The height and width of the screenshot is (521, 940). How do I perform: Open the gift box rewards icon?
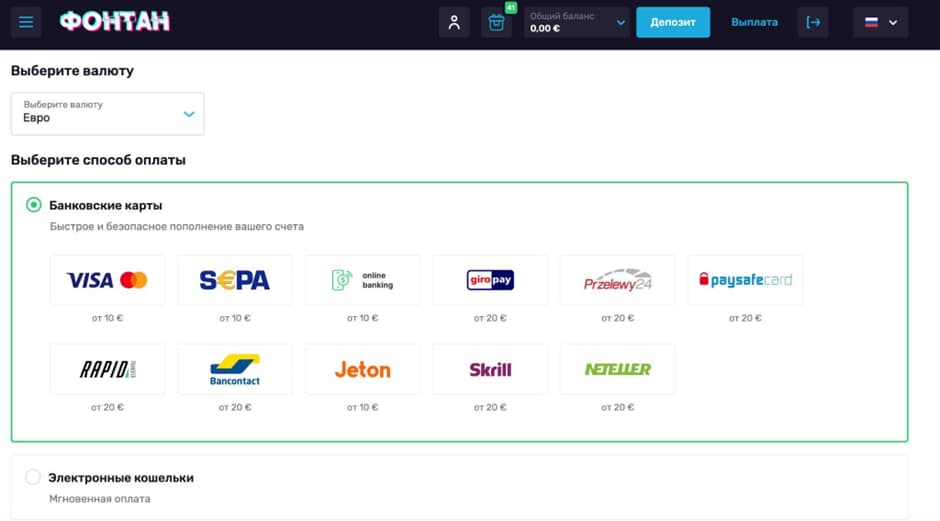tap(496, 22)
